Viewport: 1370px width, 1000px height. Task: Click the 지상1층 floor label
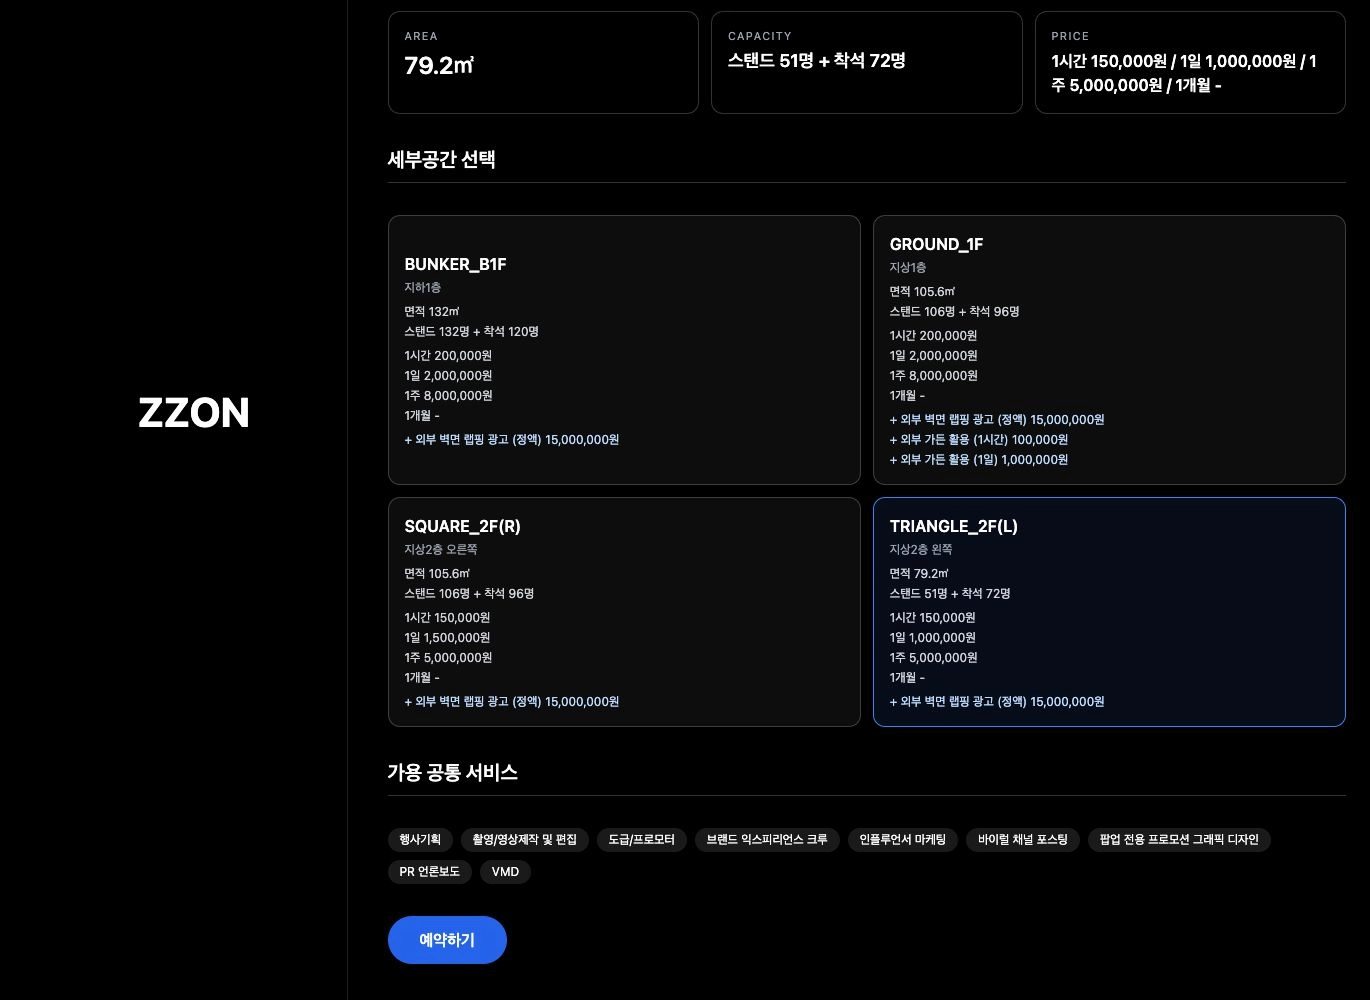908,268
